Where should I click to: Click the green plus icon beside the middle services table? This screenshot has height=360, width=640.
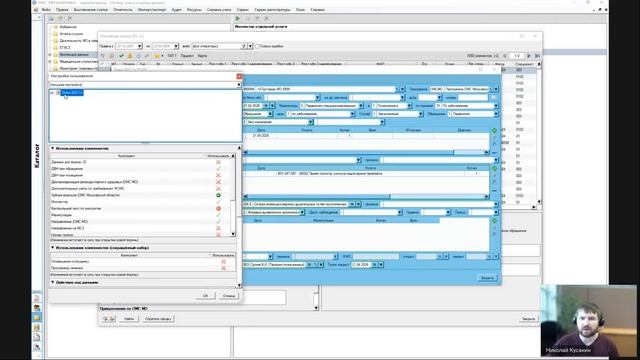point(494,168)
